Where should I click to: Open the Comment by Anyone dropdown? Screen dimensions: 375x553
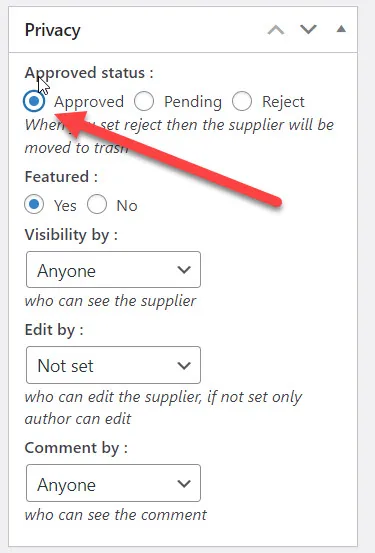click(x=114, y=483)
